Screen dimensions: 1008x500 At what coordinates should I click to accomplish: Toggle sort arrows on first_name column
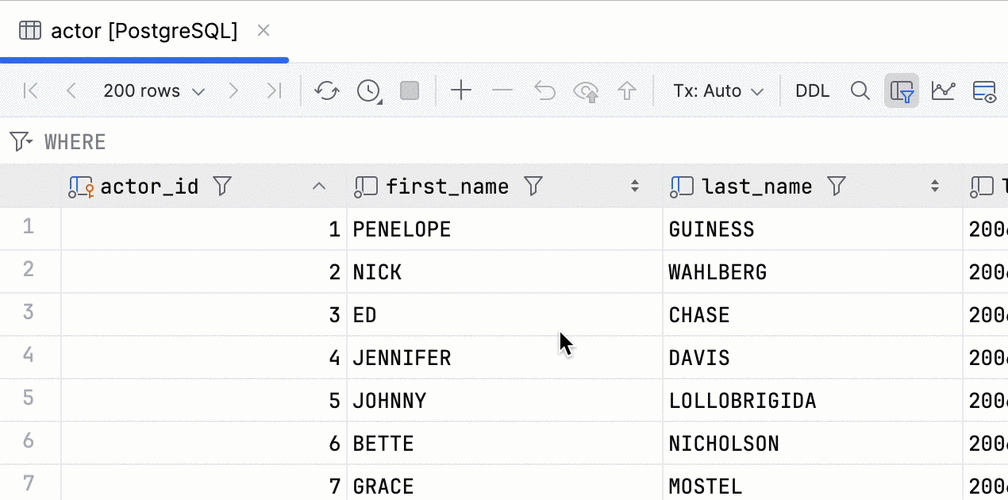(634, 186)
